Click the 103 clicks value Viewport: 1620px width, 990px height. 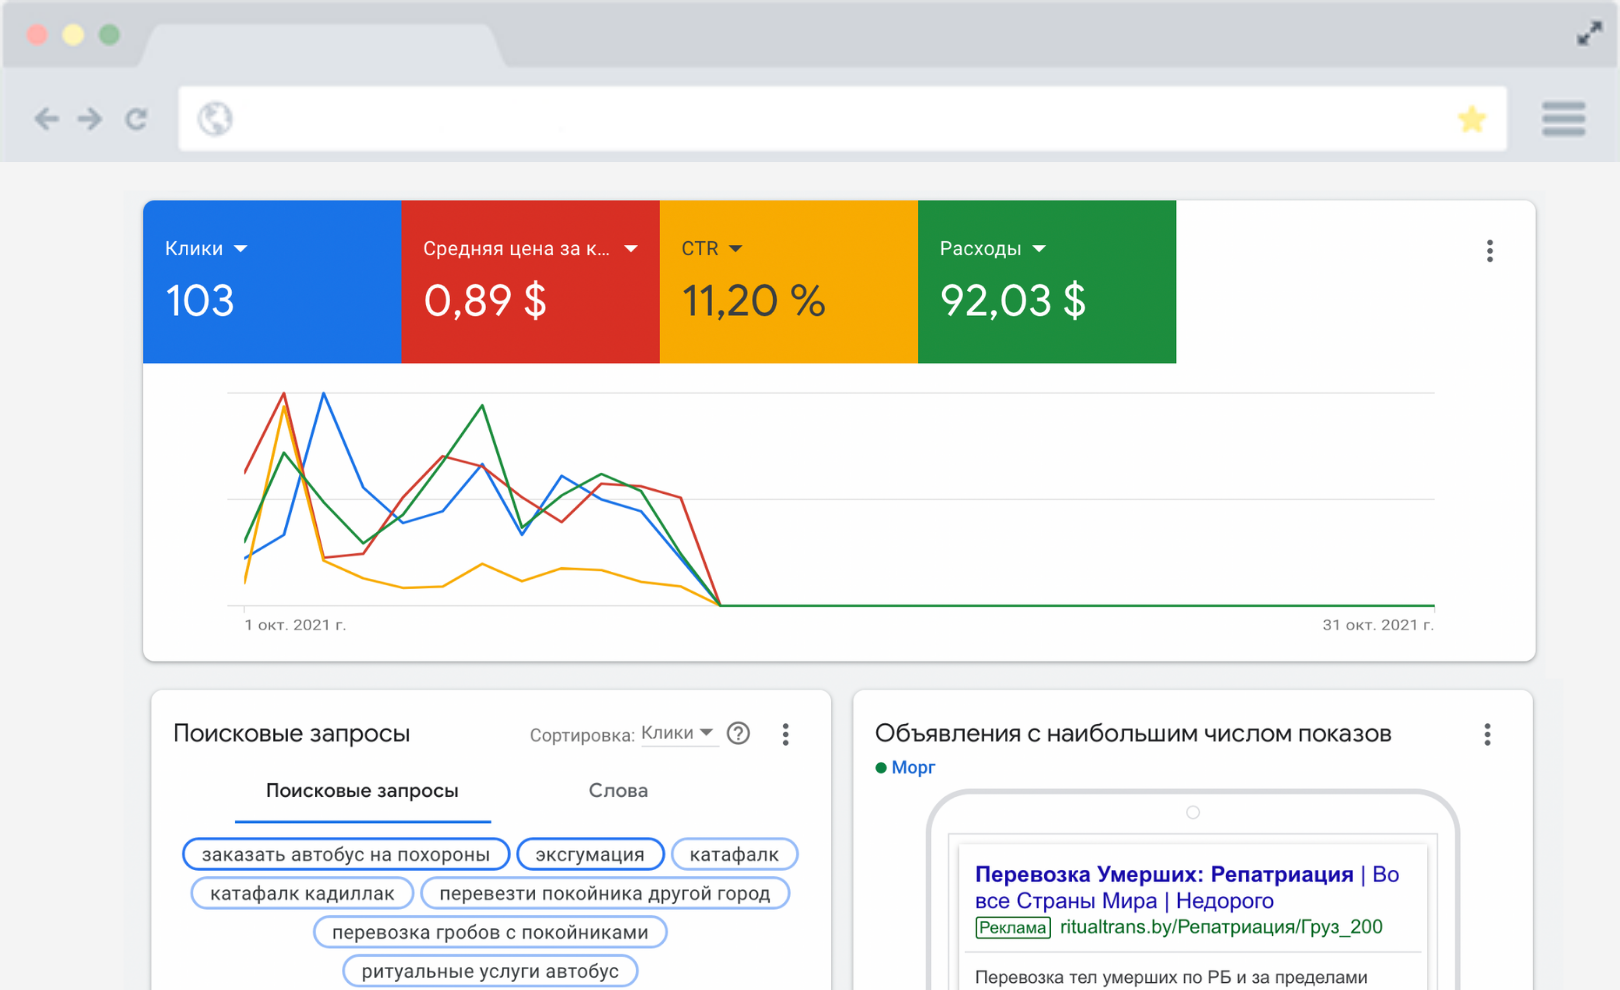[x=200, y=301]
